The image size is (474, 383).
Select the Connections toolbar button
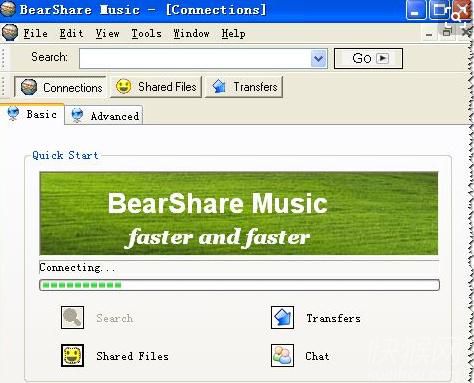pyautogui.click(x=61, y=87)
